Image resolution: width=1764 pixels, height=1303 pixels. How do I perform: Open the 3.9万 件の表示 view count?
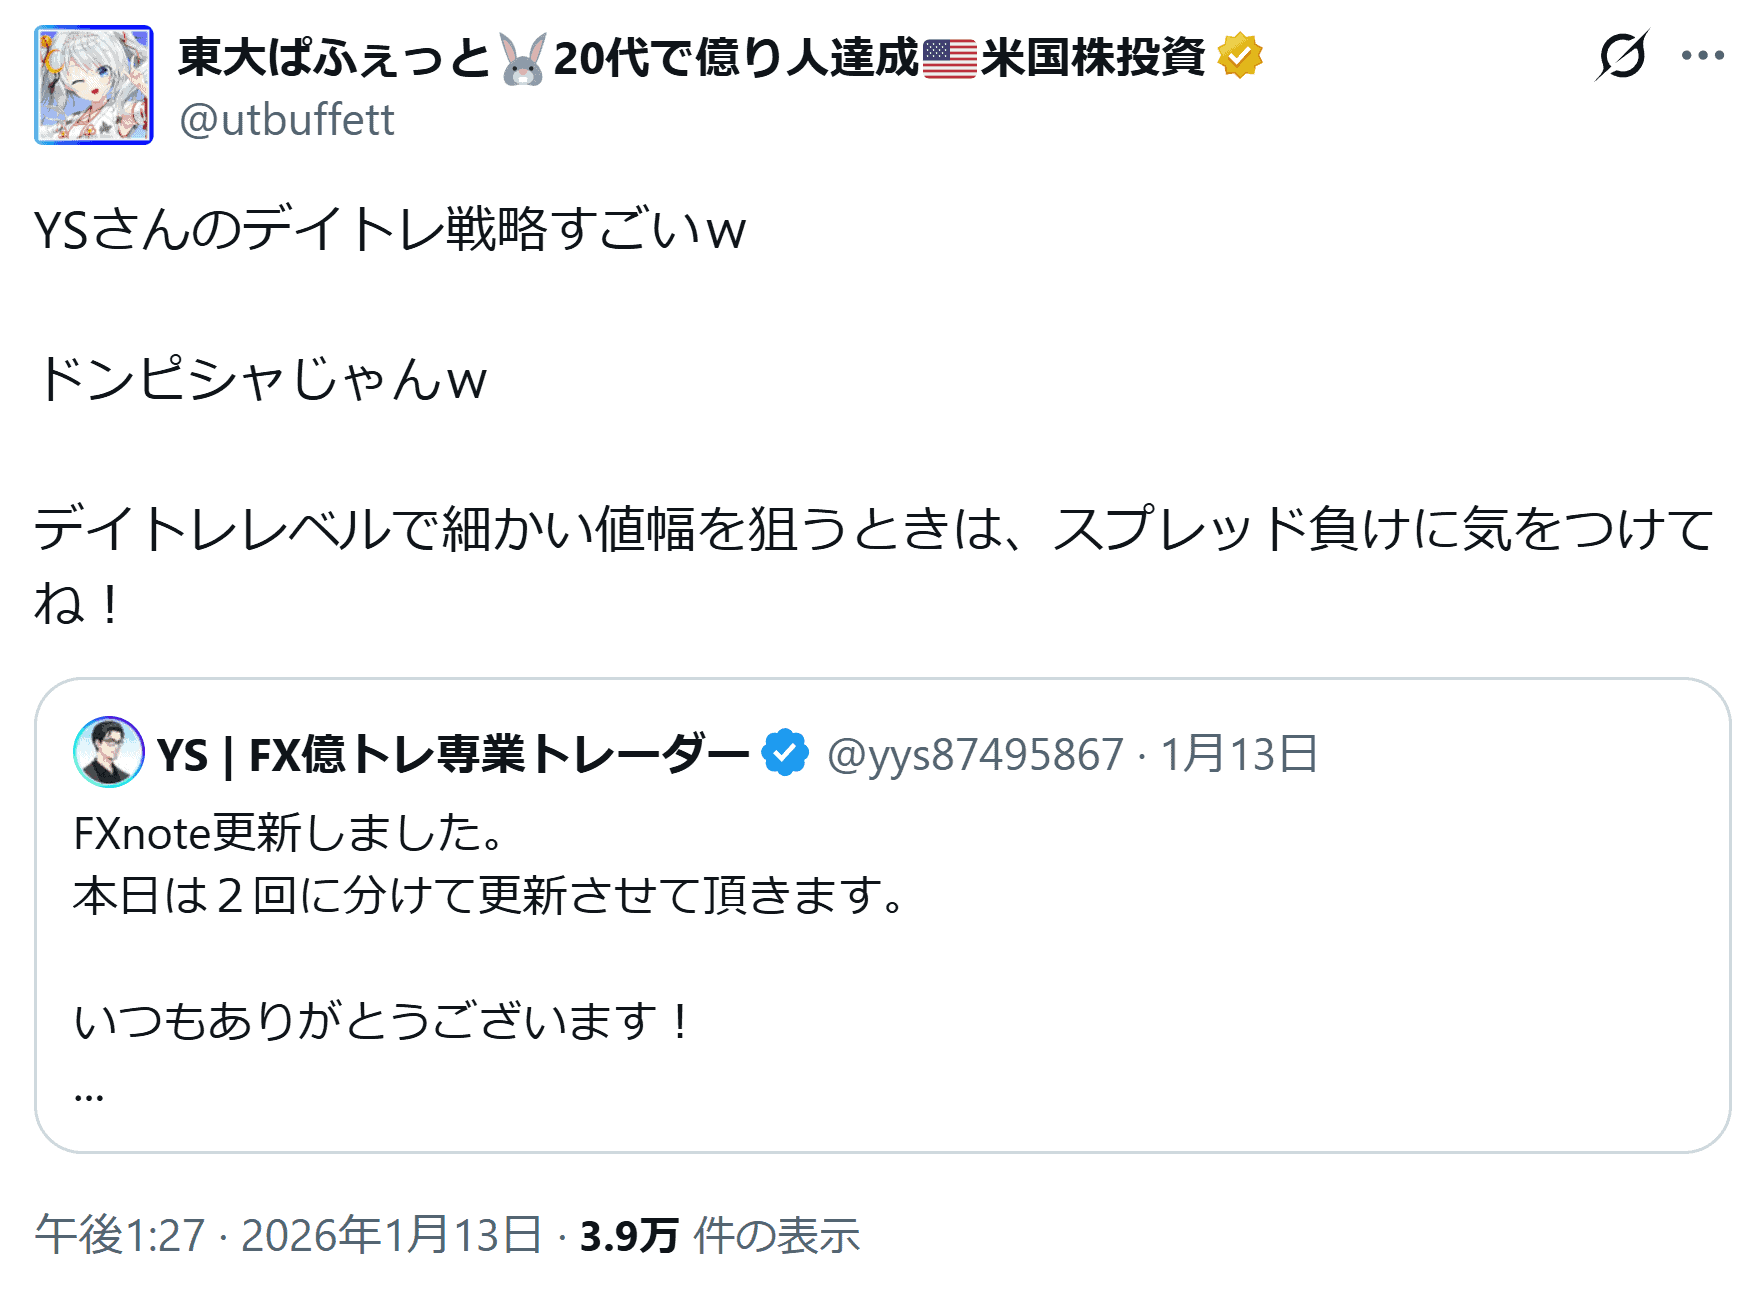click(720, 1235)
